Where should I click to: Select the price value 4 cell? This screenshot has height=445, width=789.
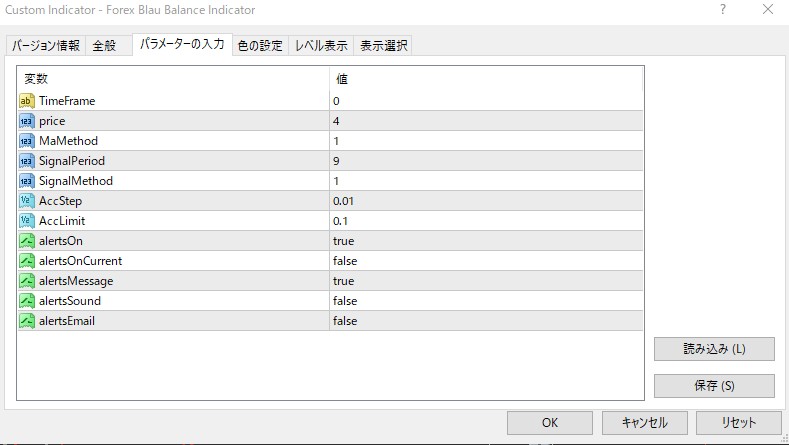point(486,121)
